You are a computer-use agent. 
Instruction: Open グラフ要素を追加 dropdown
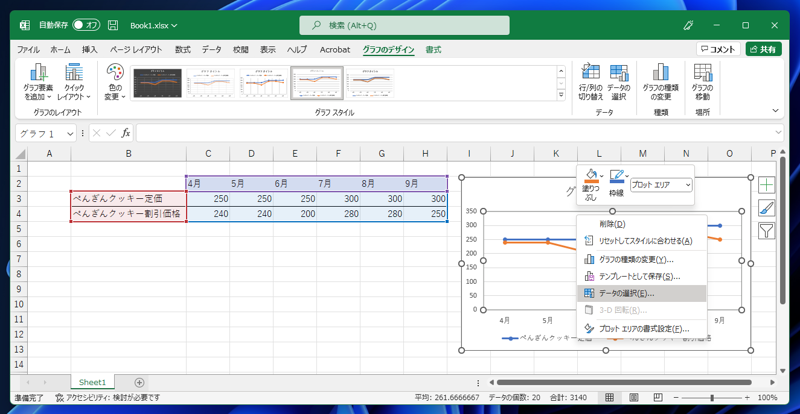38,82
